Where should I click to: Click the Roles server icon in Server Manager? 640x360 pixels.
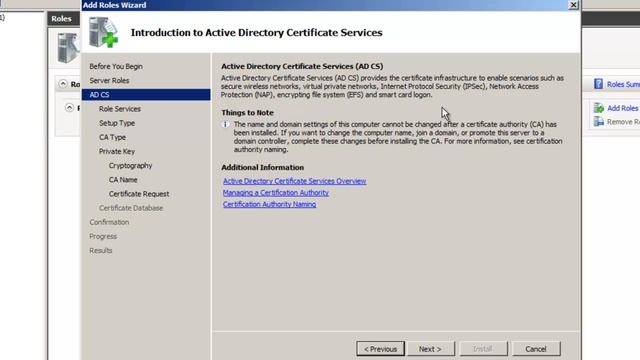(x=69, y=48)
